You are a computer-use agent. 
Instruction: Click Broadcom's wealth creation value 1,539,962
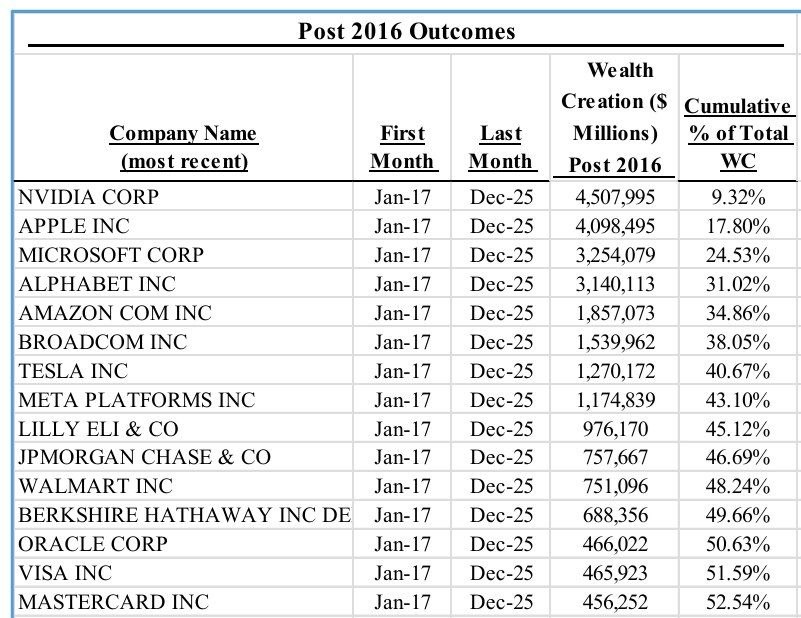coord(614,342)
